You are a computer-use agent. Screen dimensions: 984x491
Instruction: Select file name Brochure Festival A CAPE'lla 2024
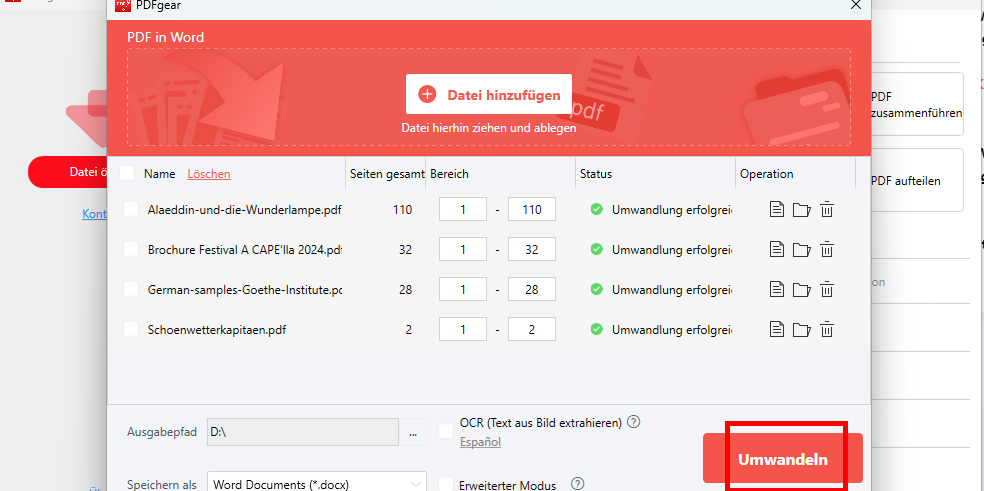[245, 249]
